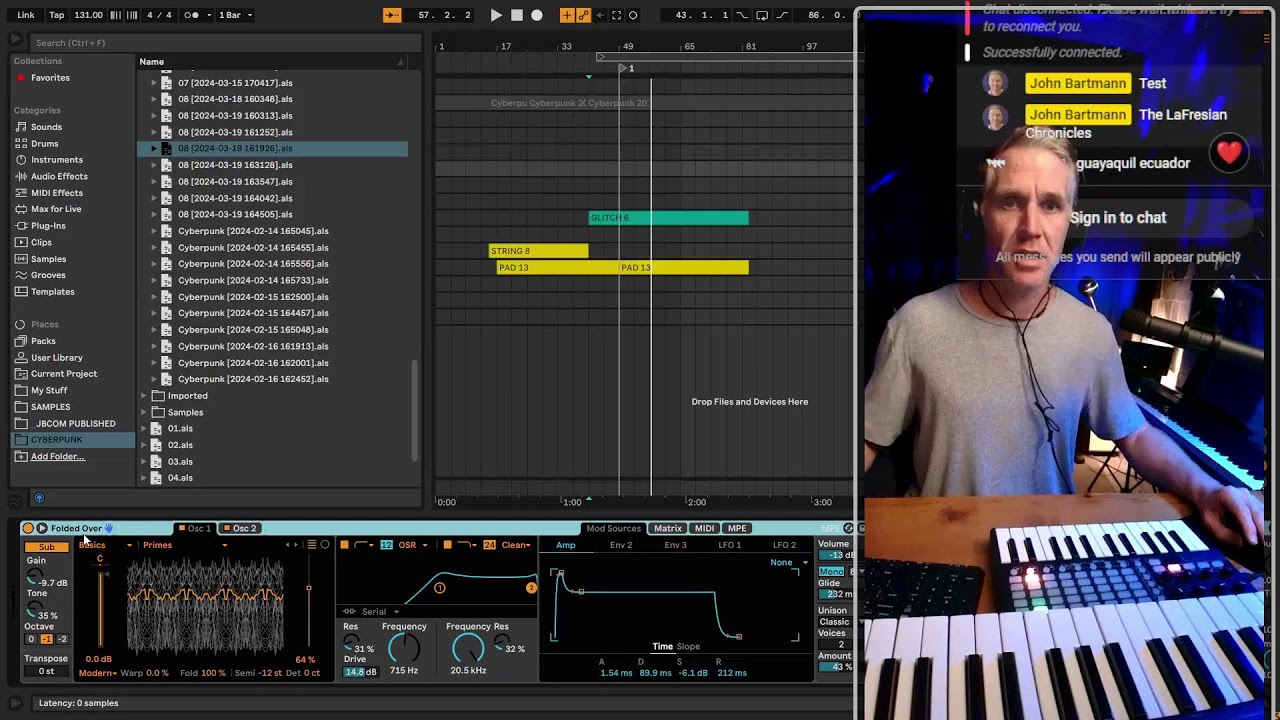
Task: Click the Link button
Action: point(26,15)
